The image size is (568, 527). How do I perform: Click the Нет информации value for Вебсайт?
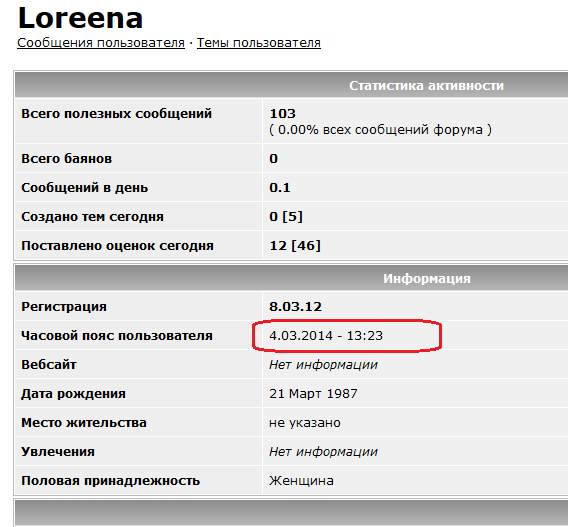point(323,365)
